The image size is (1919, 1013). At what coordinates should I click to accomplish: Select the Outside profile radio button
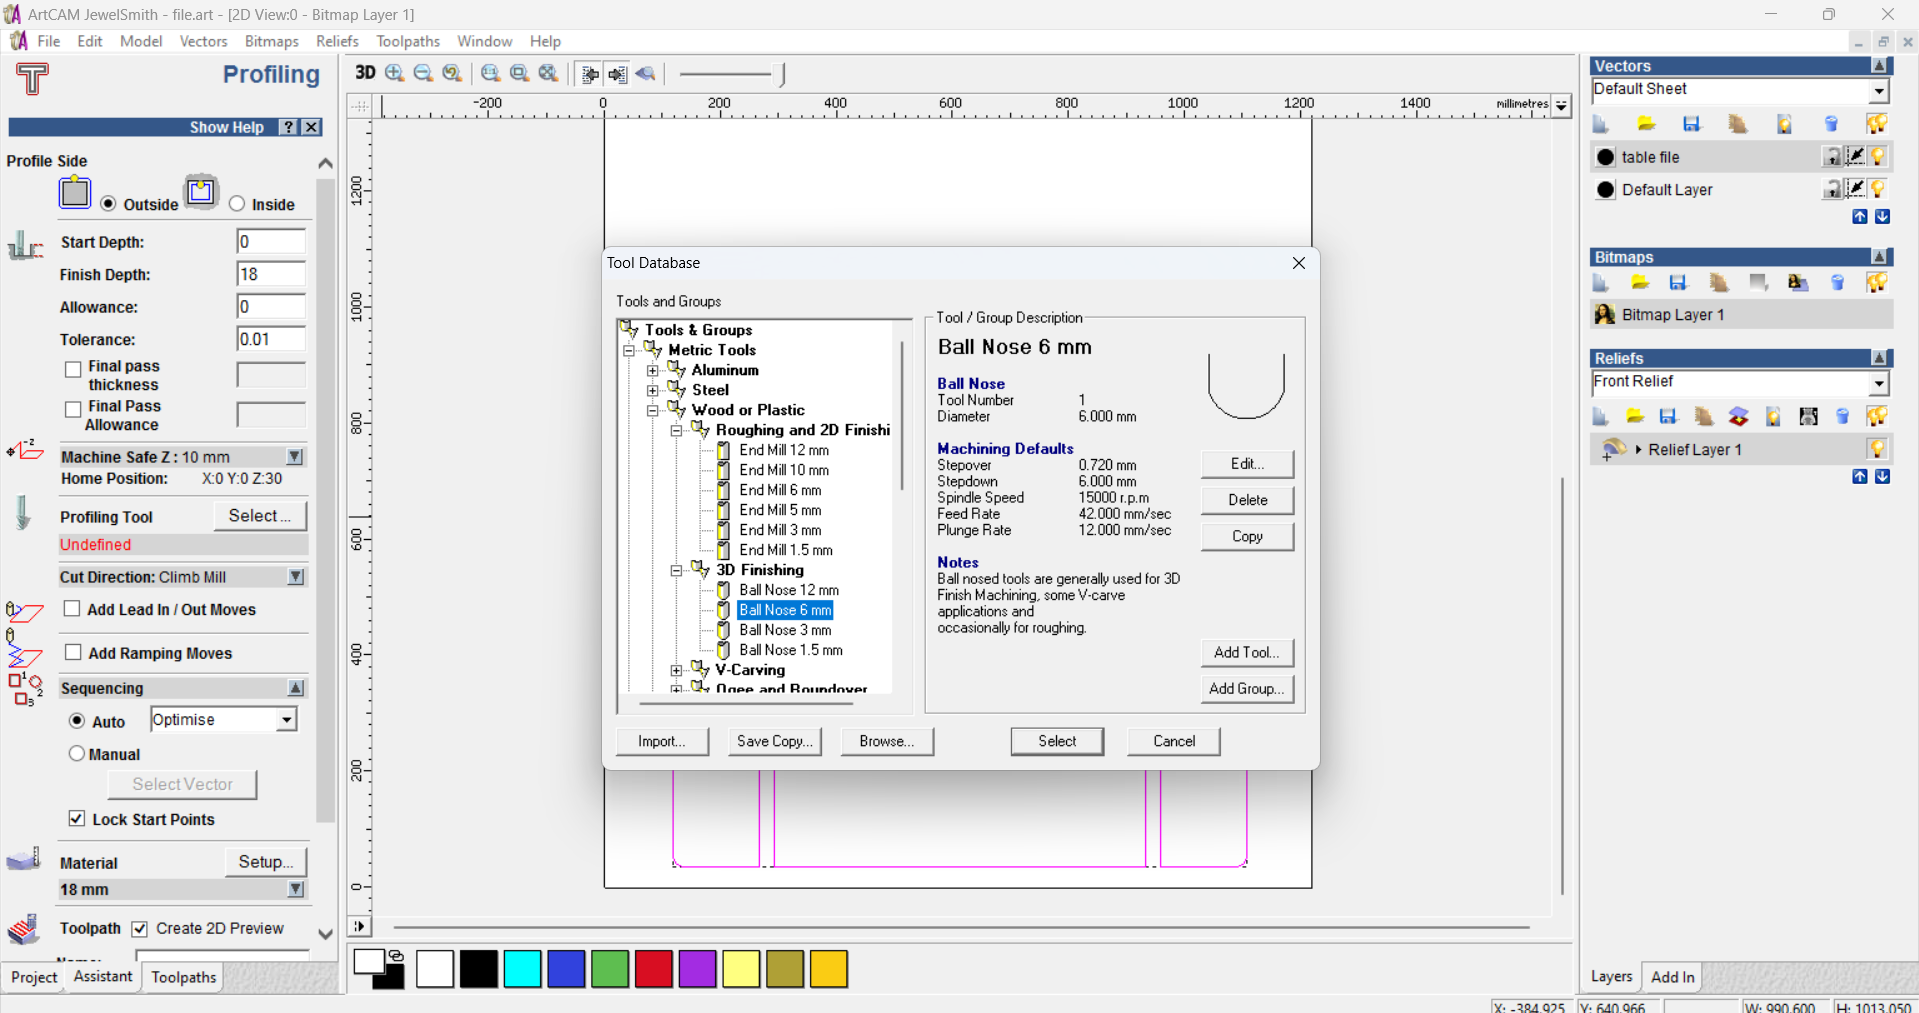click(x=108, y=203)
